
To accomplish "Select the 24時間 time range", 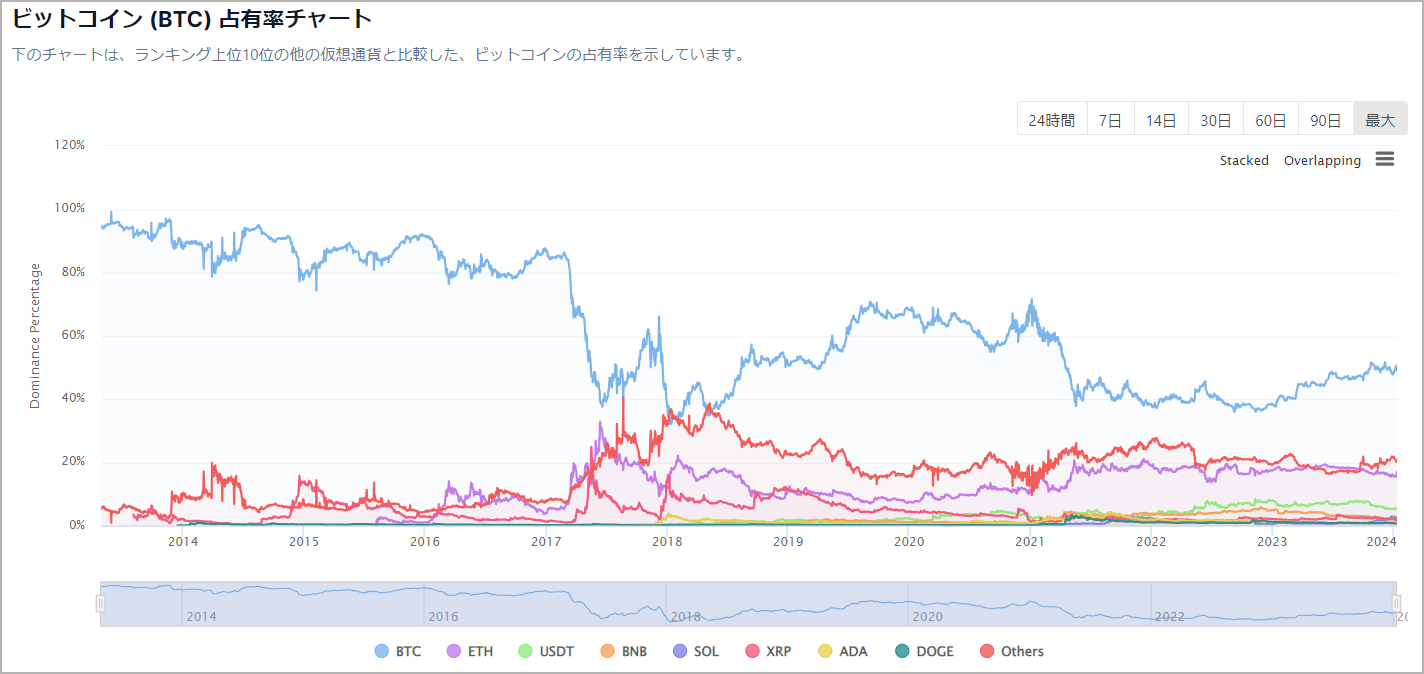I will point(1052,118).
